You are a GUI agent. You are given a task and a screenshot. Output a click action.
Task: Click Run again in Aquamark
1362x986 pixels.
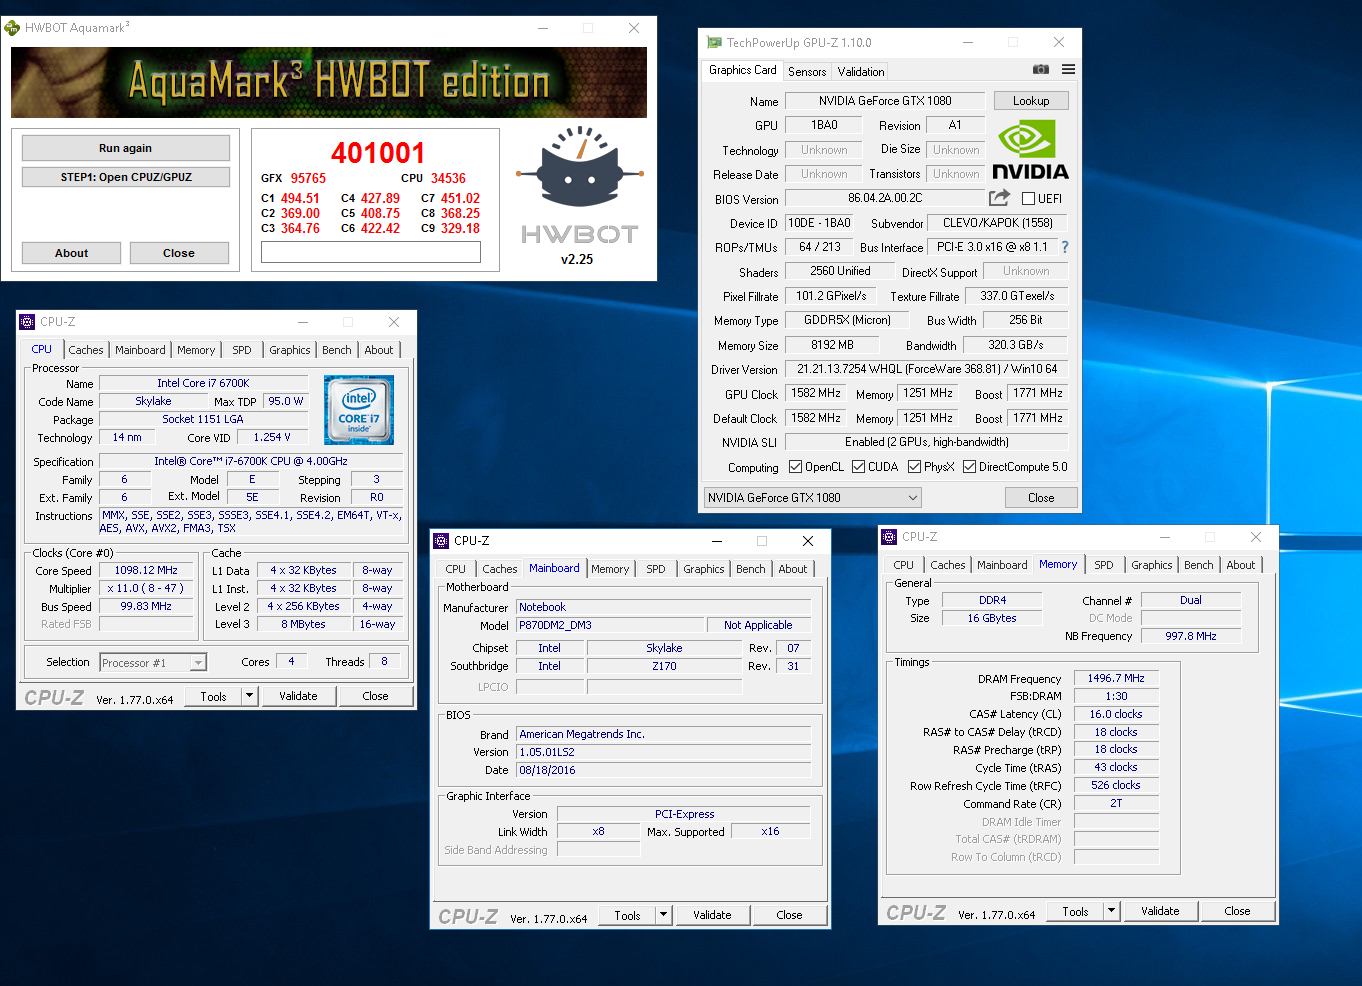tap(126, 148)
